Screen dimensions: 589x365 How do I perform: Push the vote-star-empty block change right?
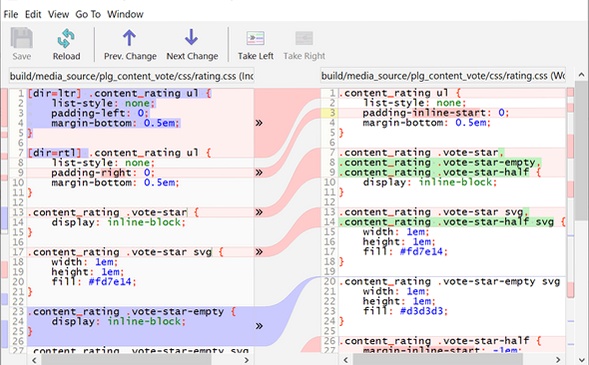tap(259, 326)
